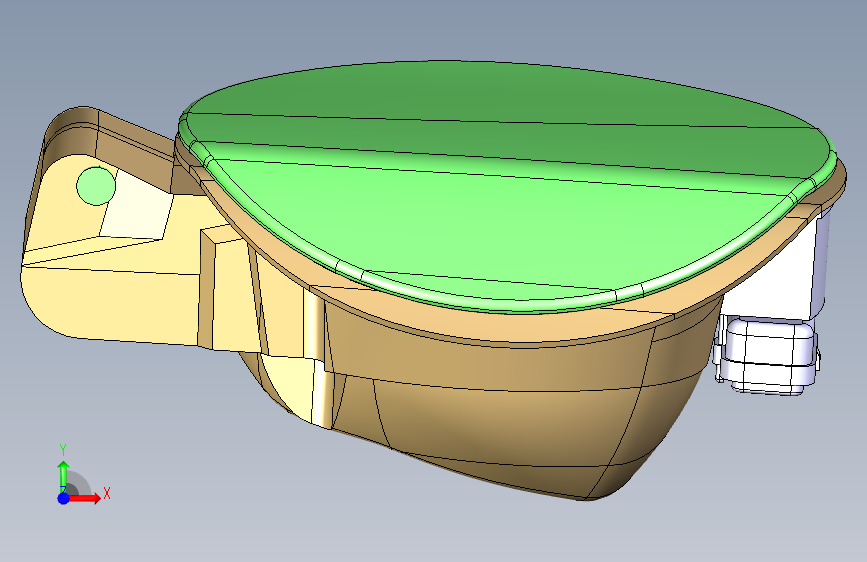Click the blue Z axis dot of triad
The width and height of the screenshot is (867, 562).
tap(64, 498)
